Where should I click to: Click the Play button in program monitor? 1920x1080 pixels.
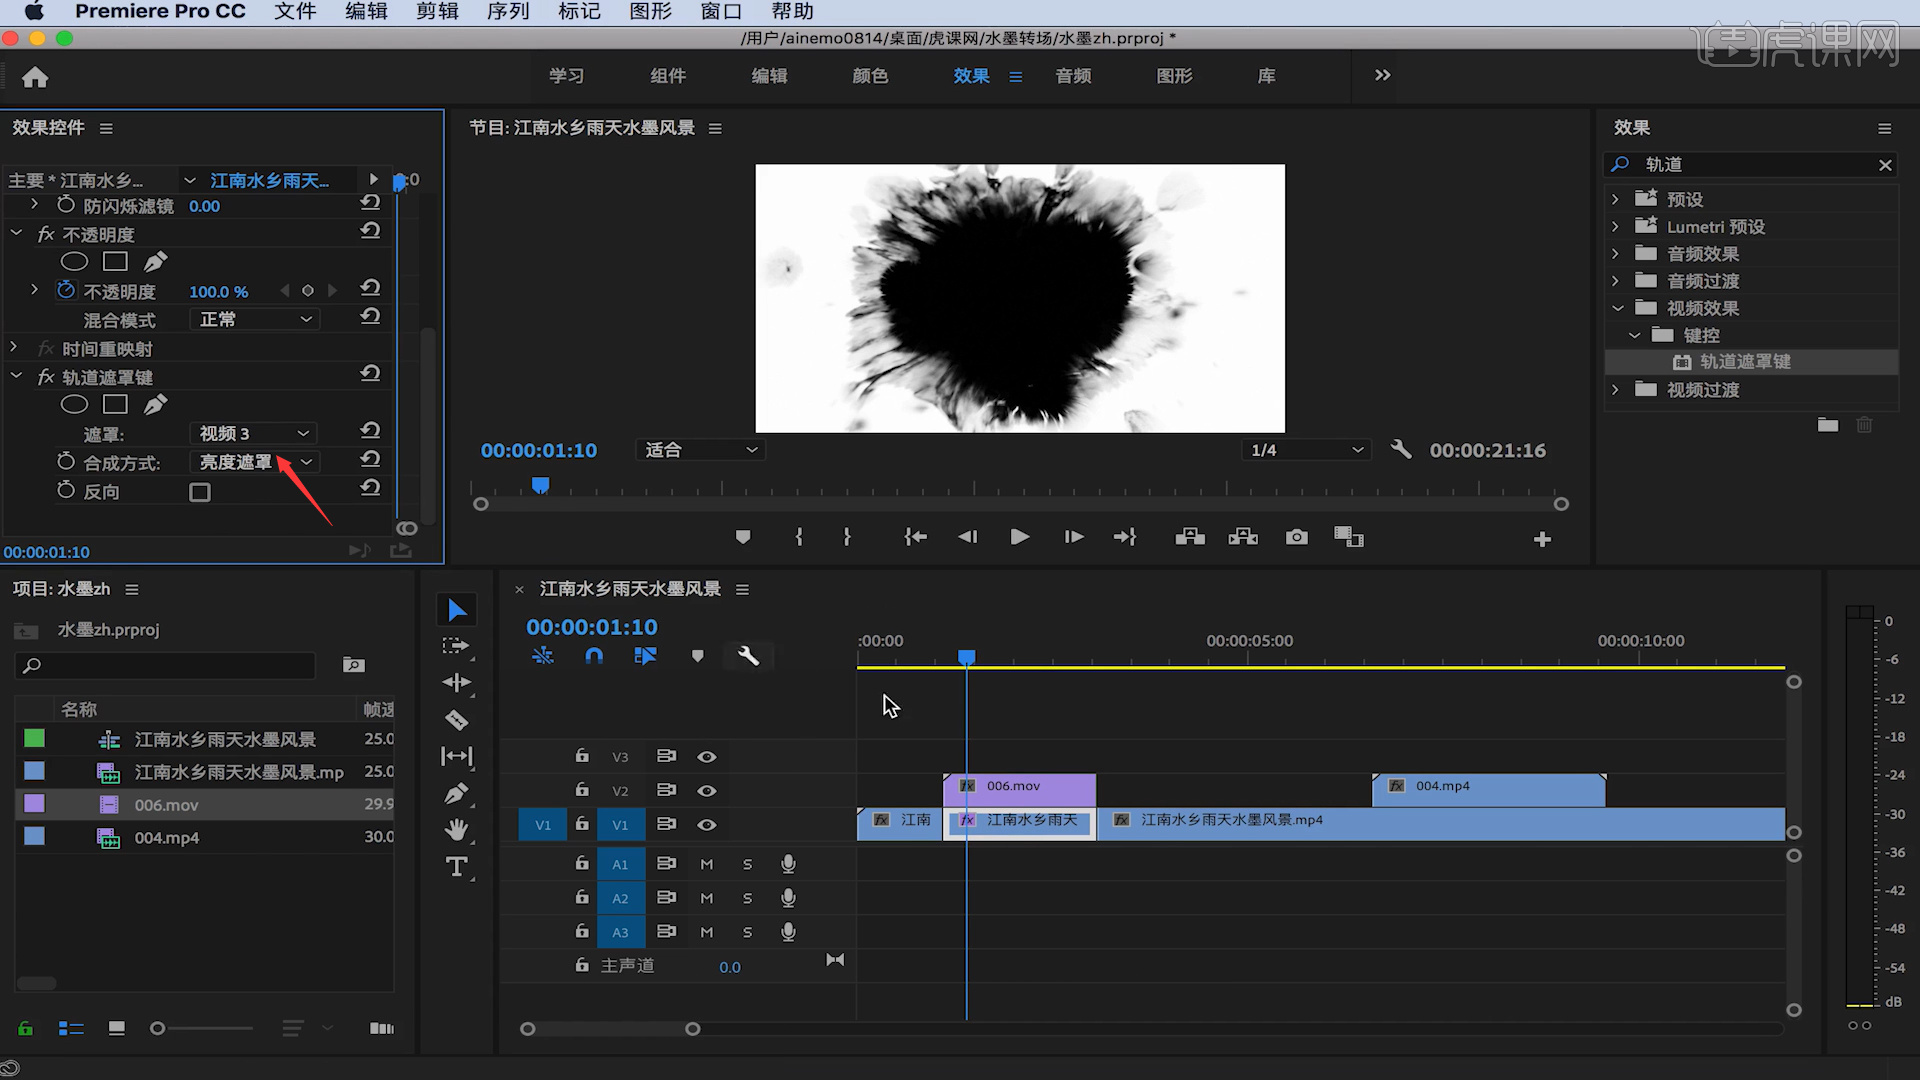click(1019, 537)
